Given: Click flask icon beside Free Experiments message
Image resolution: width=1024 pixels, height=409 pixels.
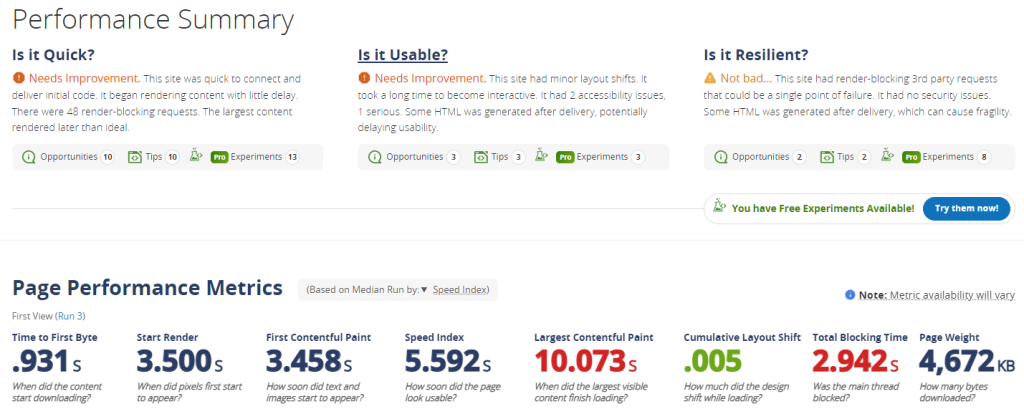Looking at the screenshot, I should pos(720,208).
